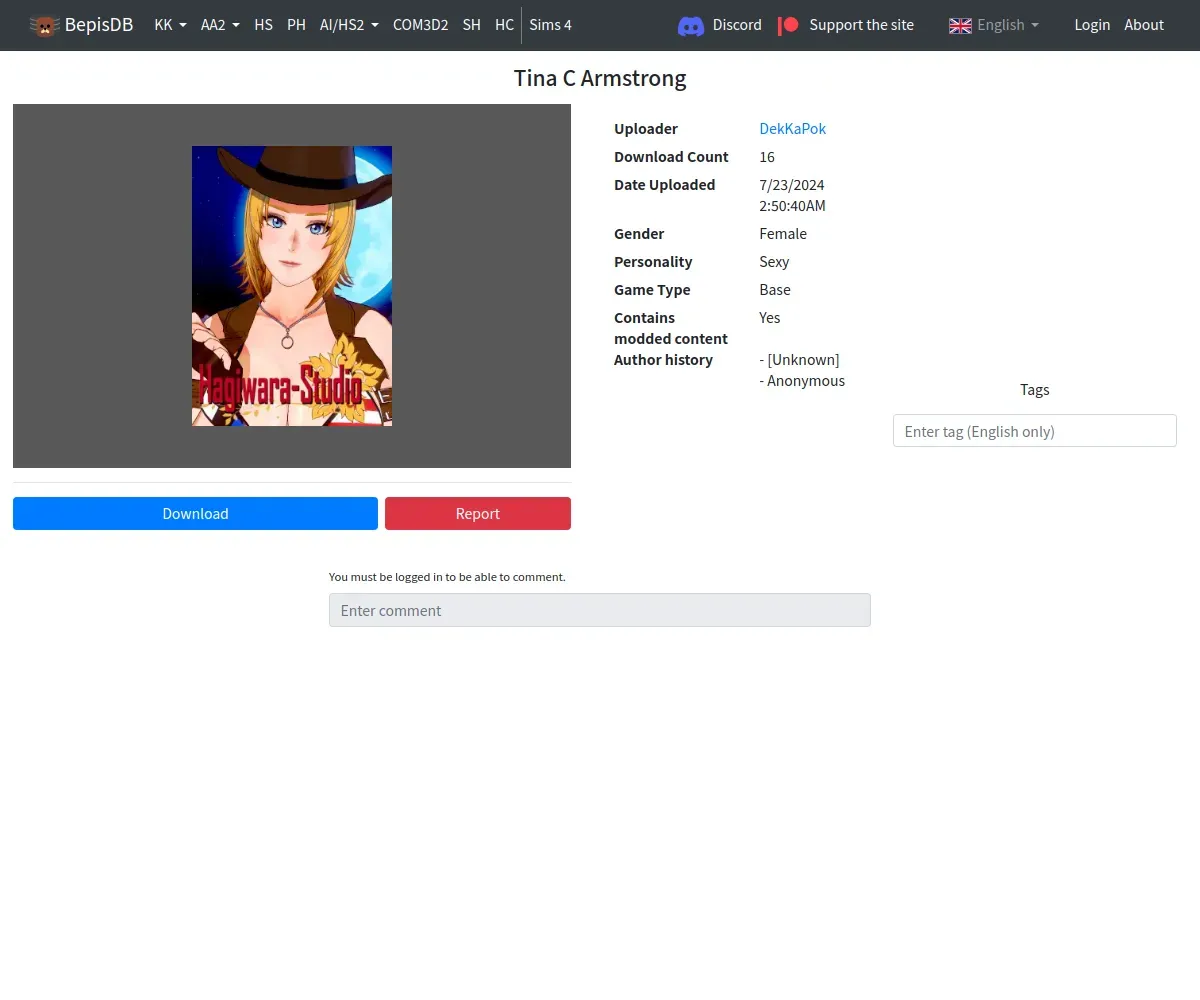The width and height of the screenshot is (1200, 1000).
Task: Open the Sims 4 section
Action: click(551, 25)
